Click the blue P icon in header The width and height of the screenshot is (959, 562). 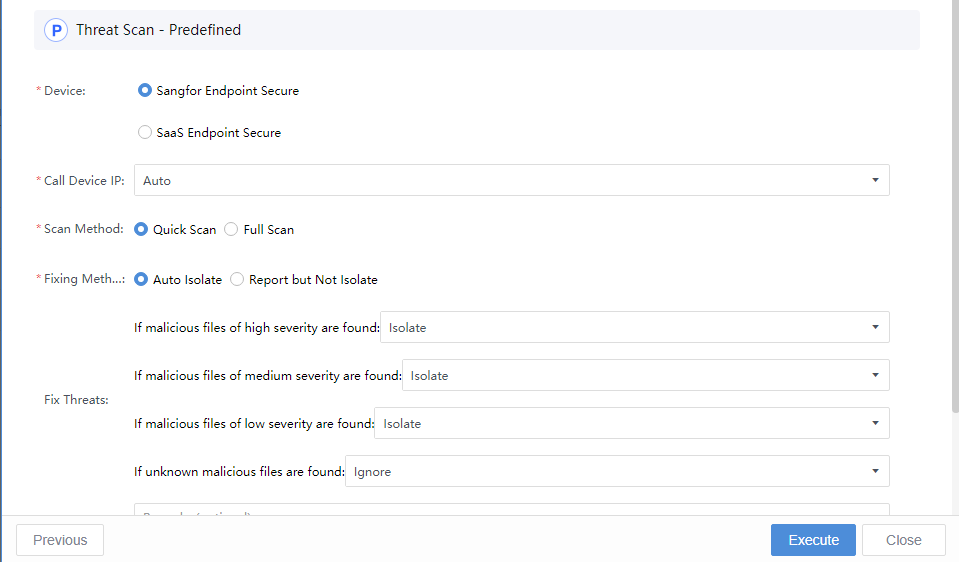(55, 30)
